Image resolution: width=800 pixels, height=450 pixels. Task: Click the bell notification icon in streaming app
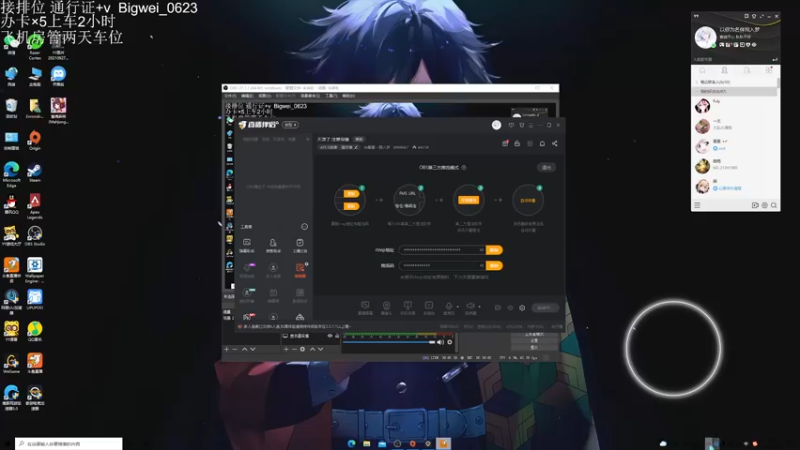[542, 143]
